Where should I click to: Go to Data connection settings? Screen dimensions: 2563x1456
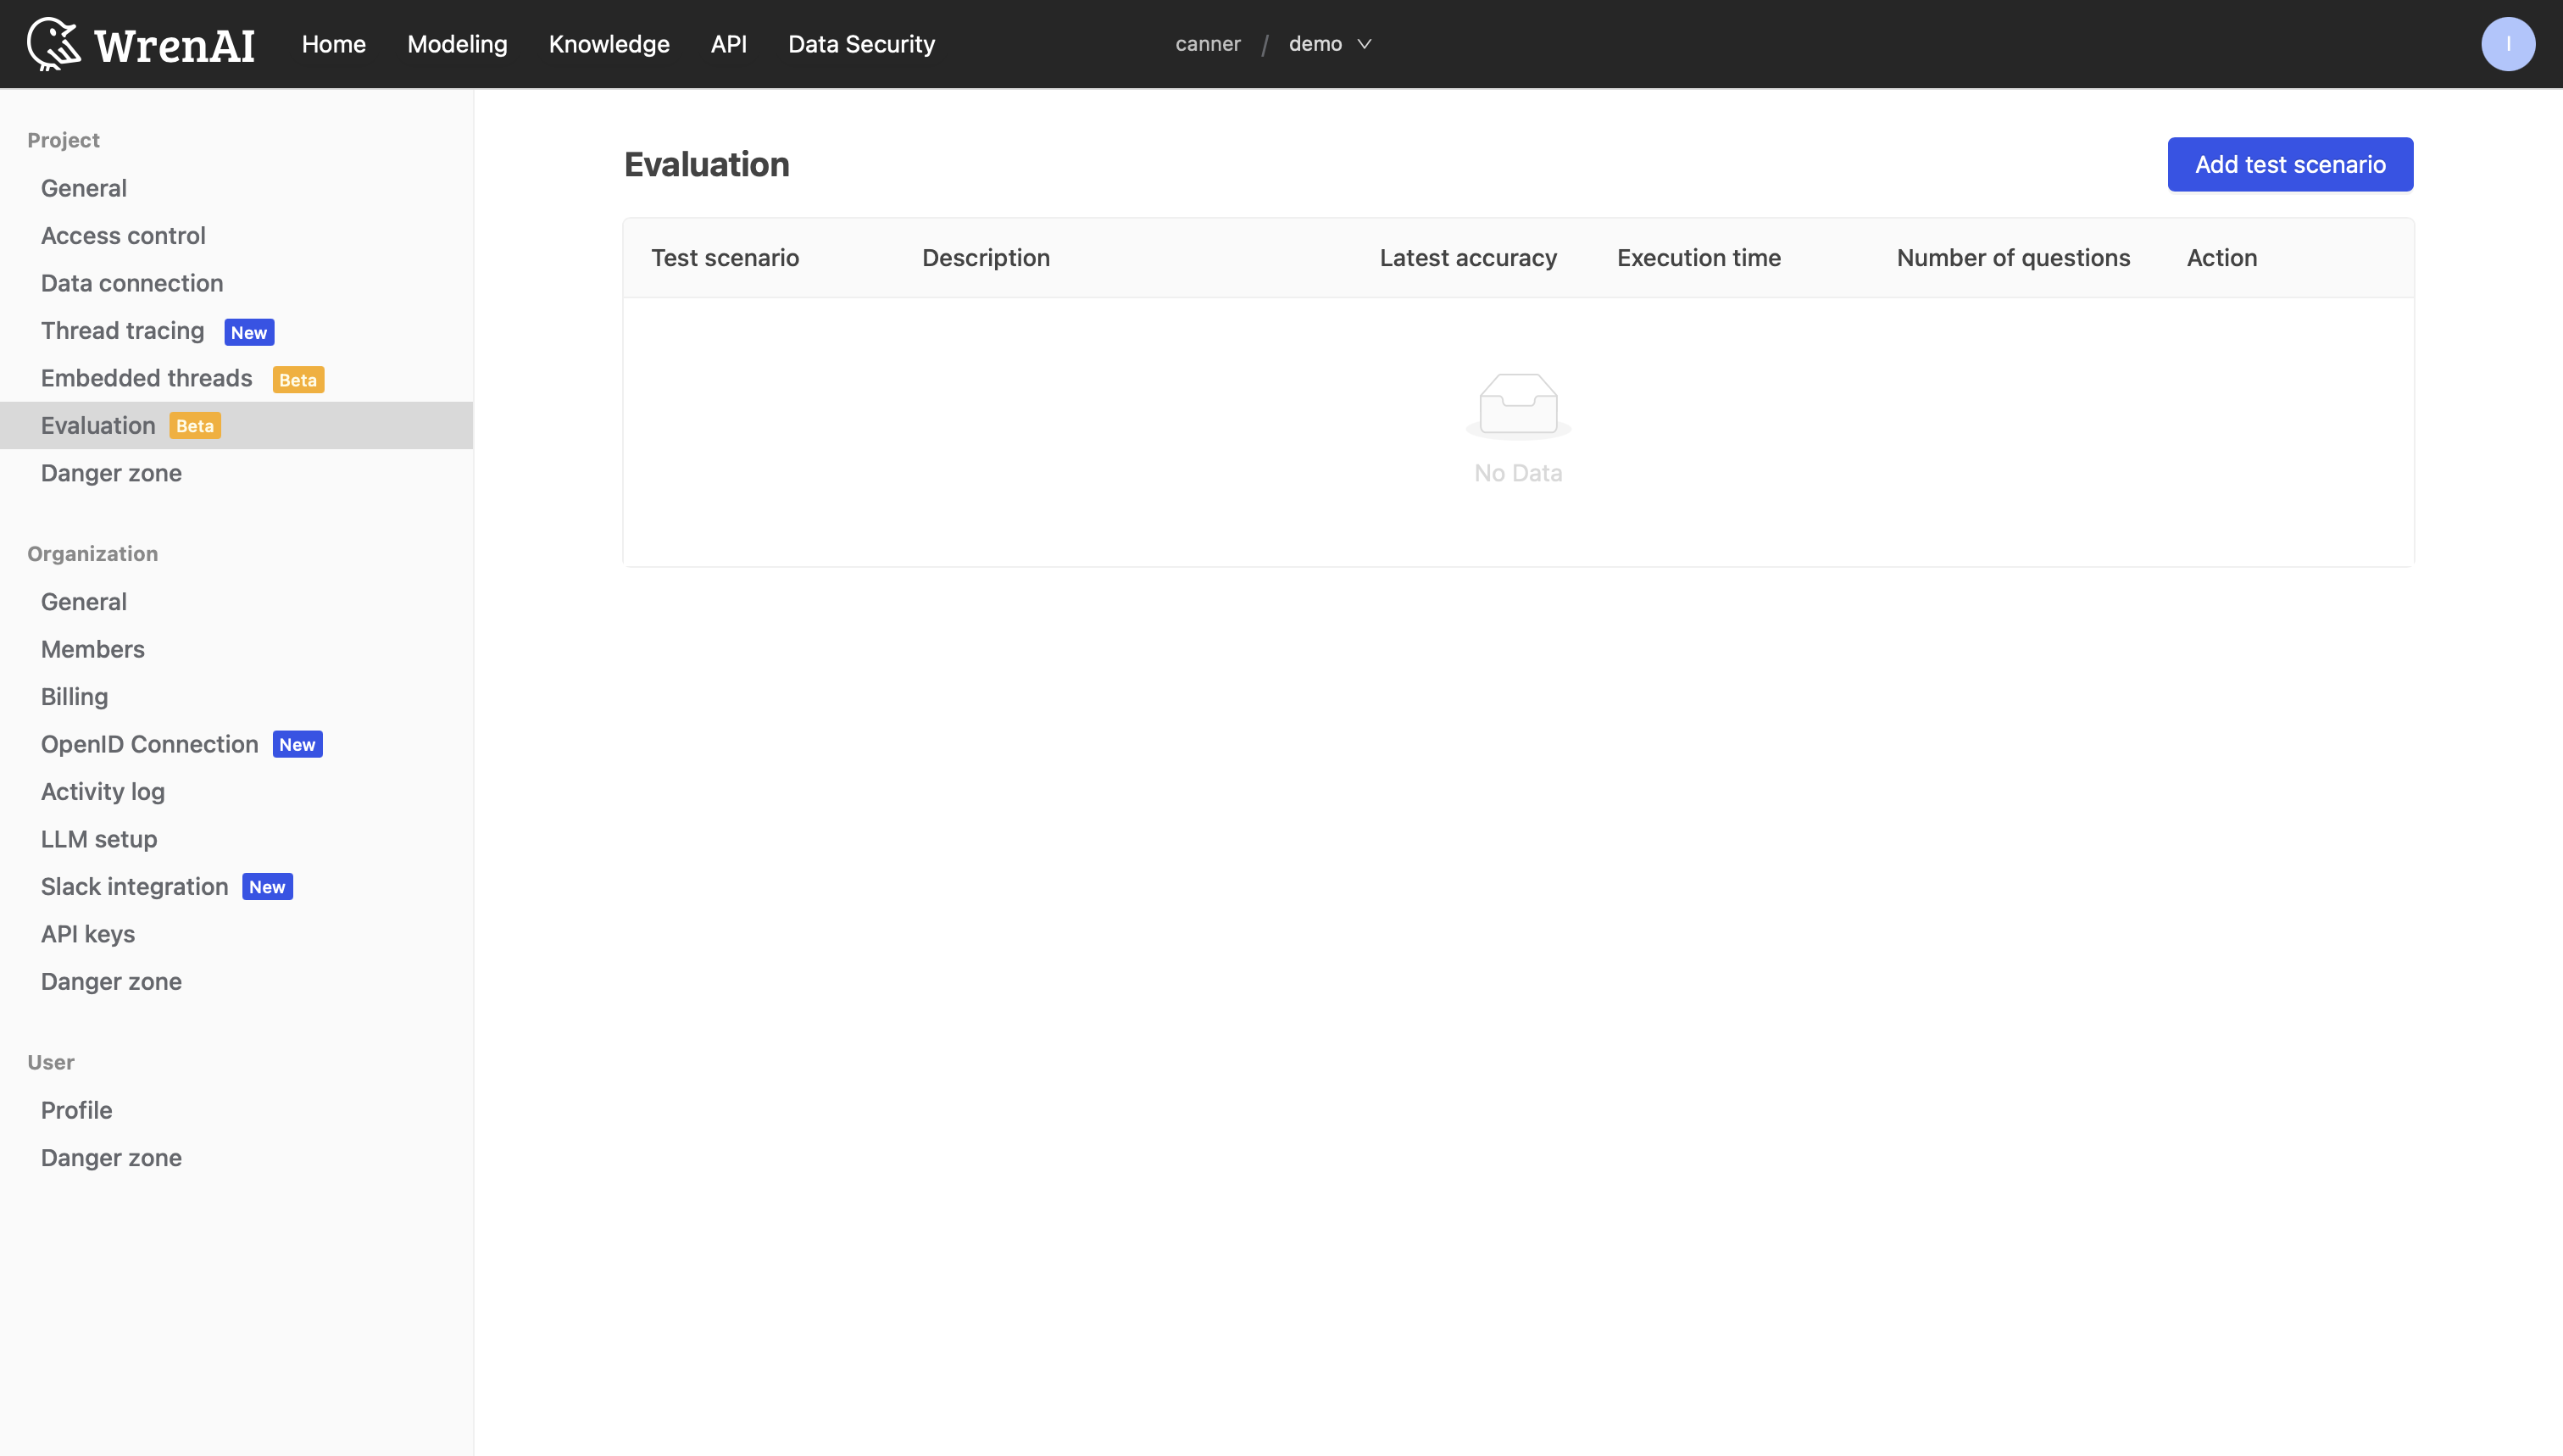132,283
